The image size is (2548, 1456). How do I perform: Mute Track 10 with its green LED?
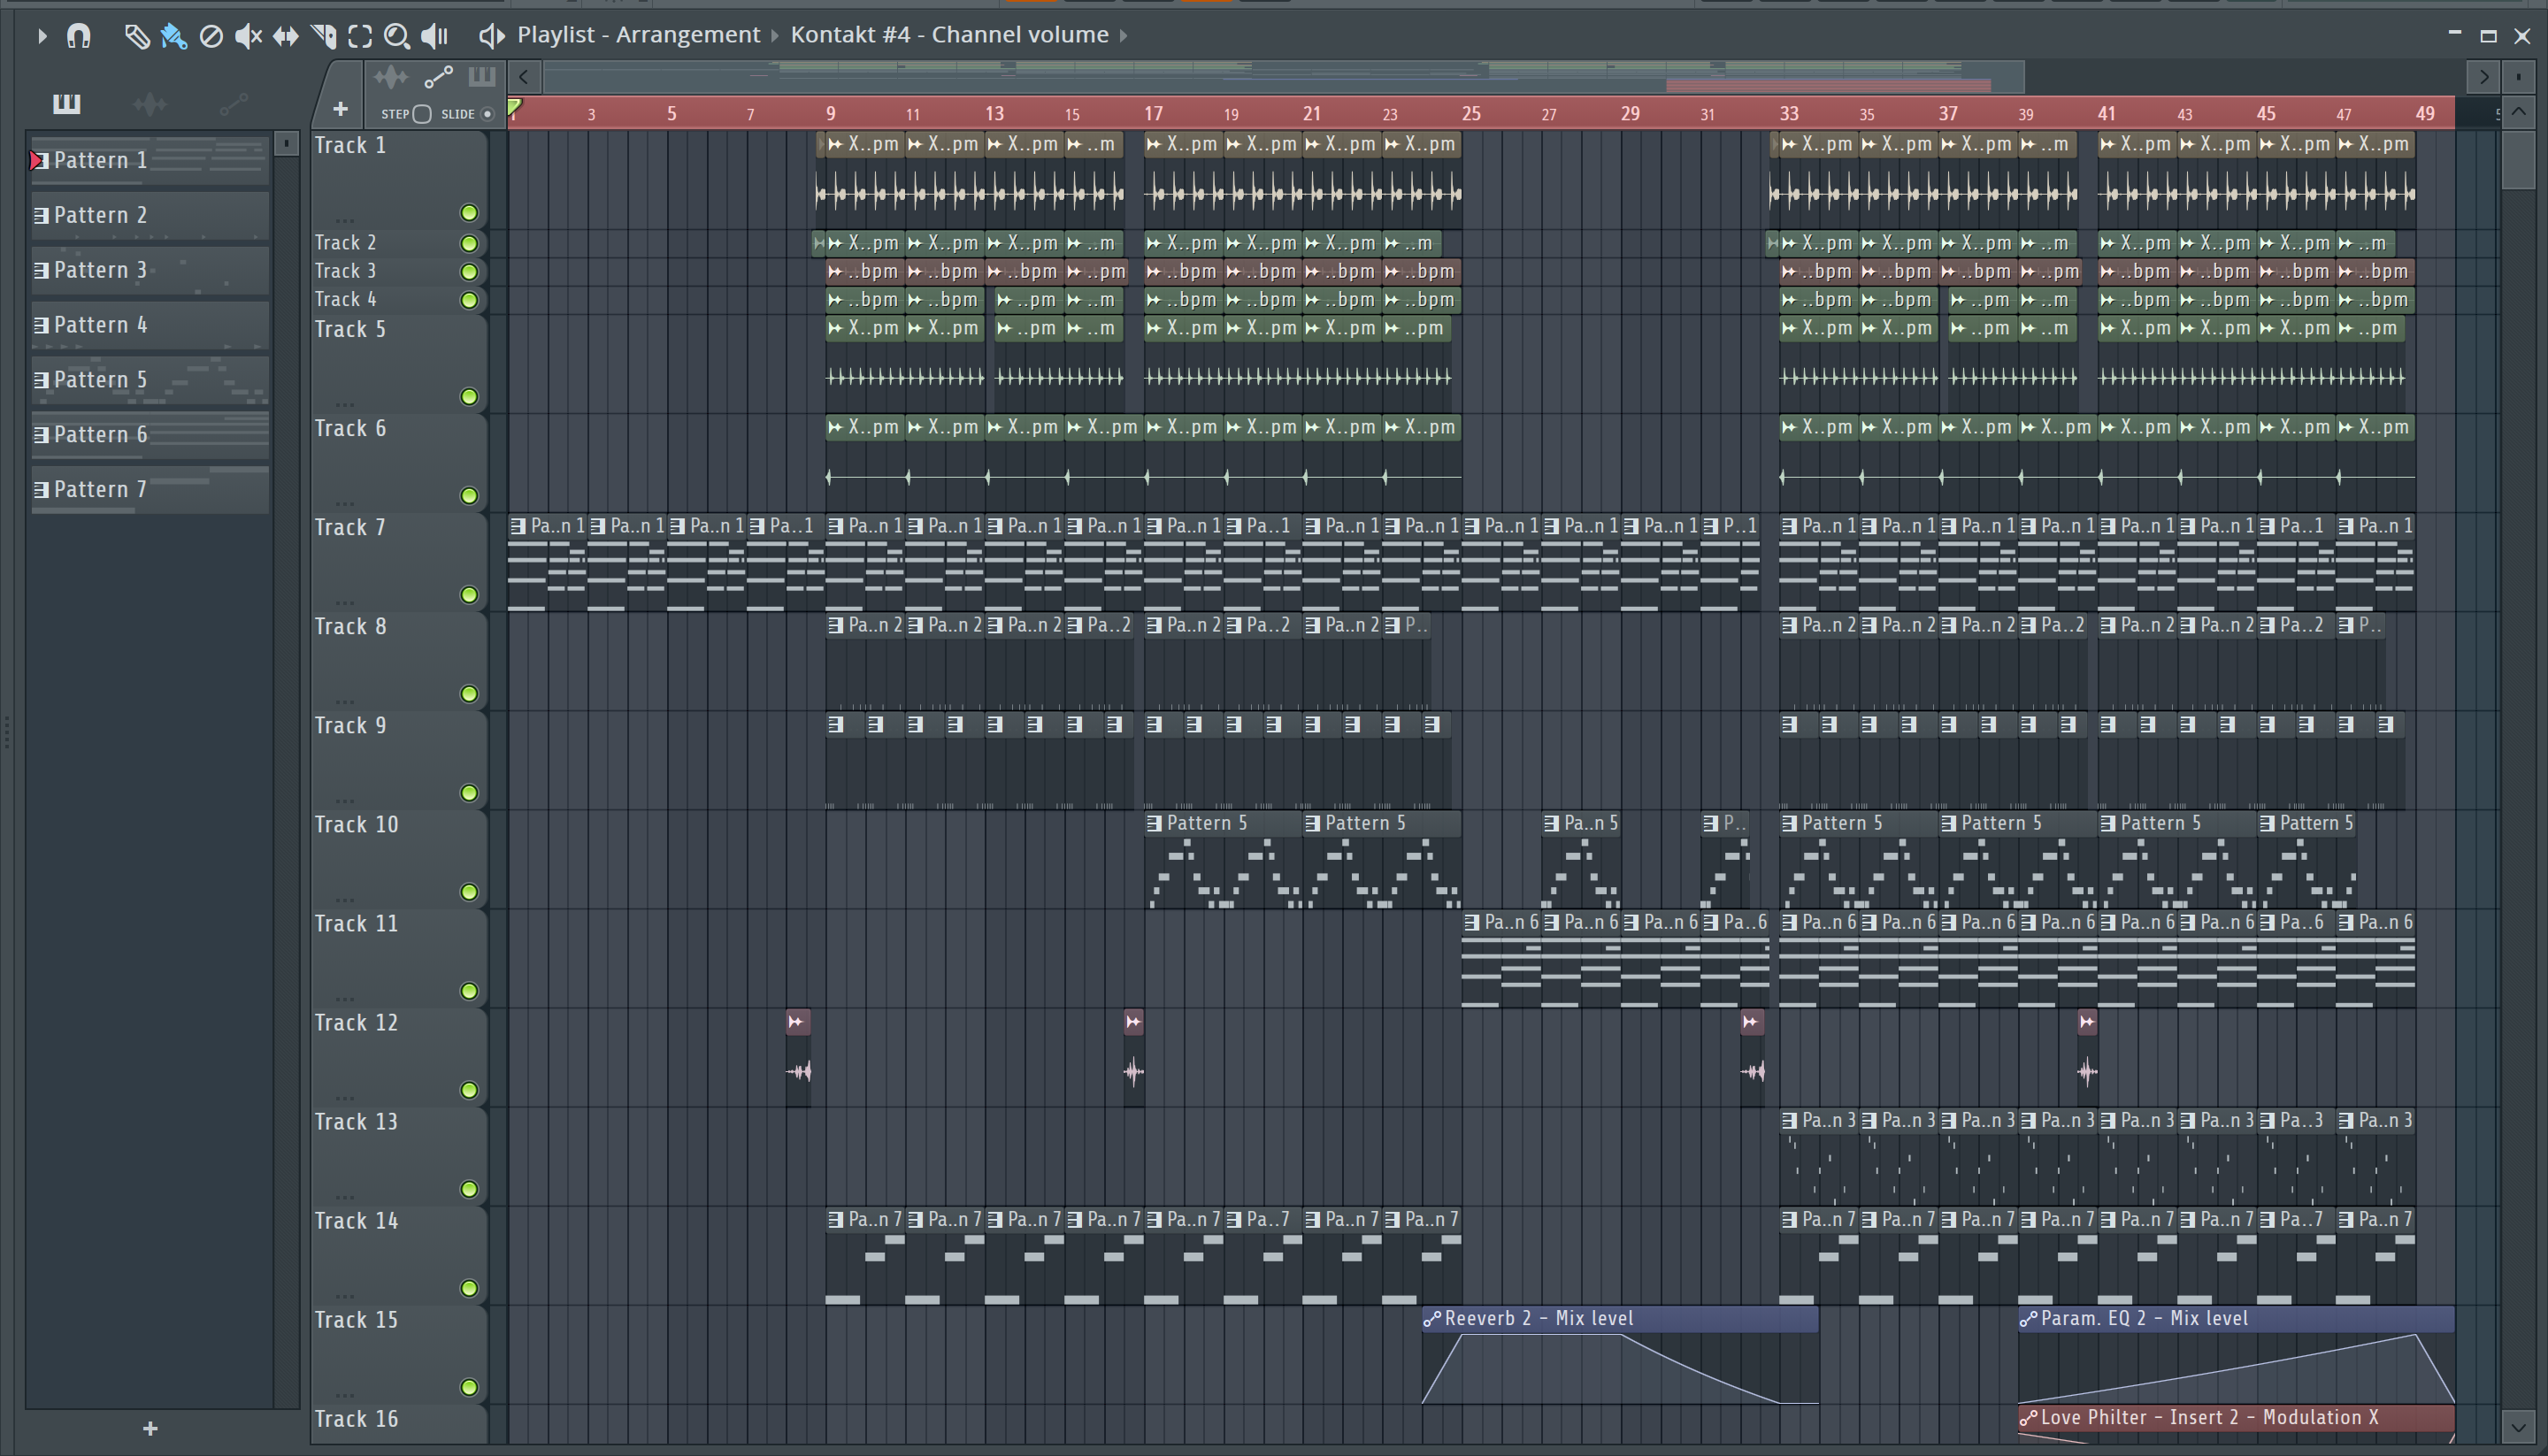[x=469, y=892]
